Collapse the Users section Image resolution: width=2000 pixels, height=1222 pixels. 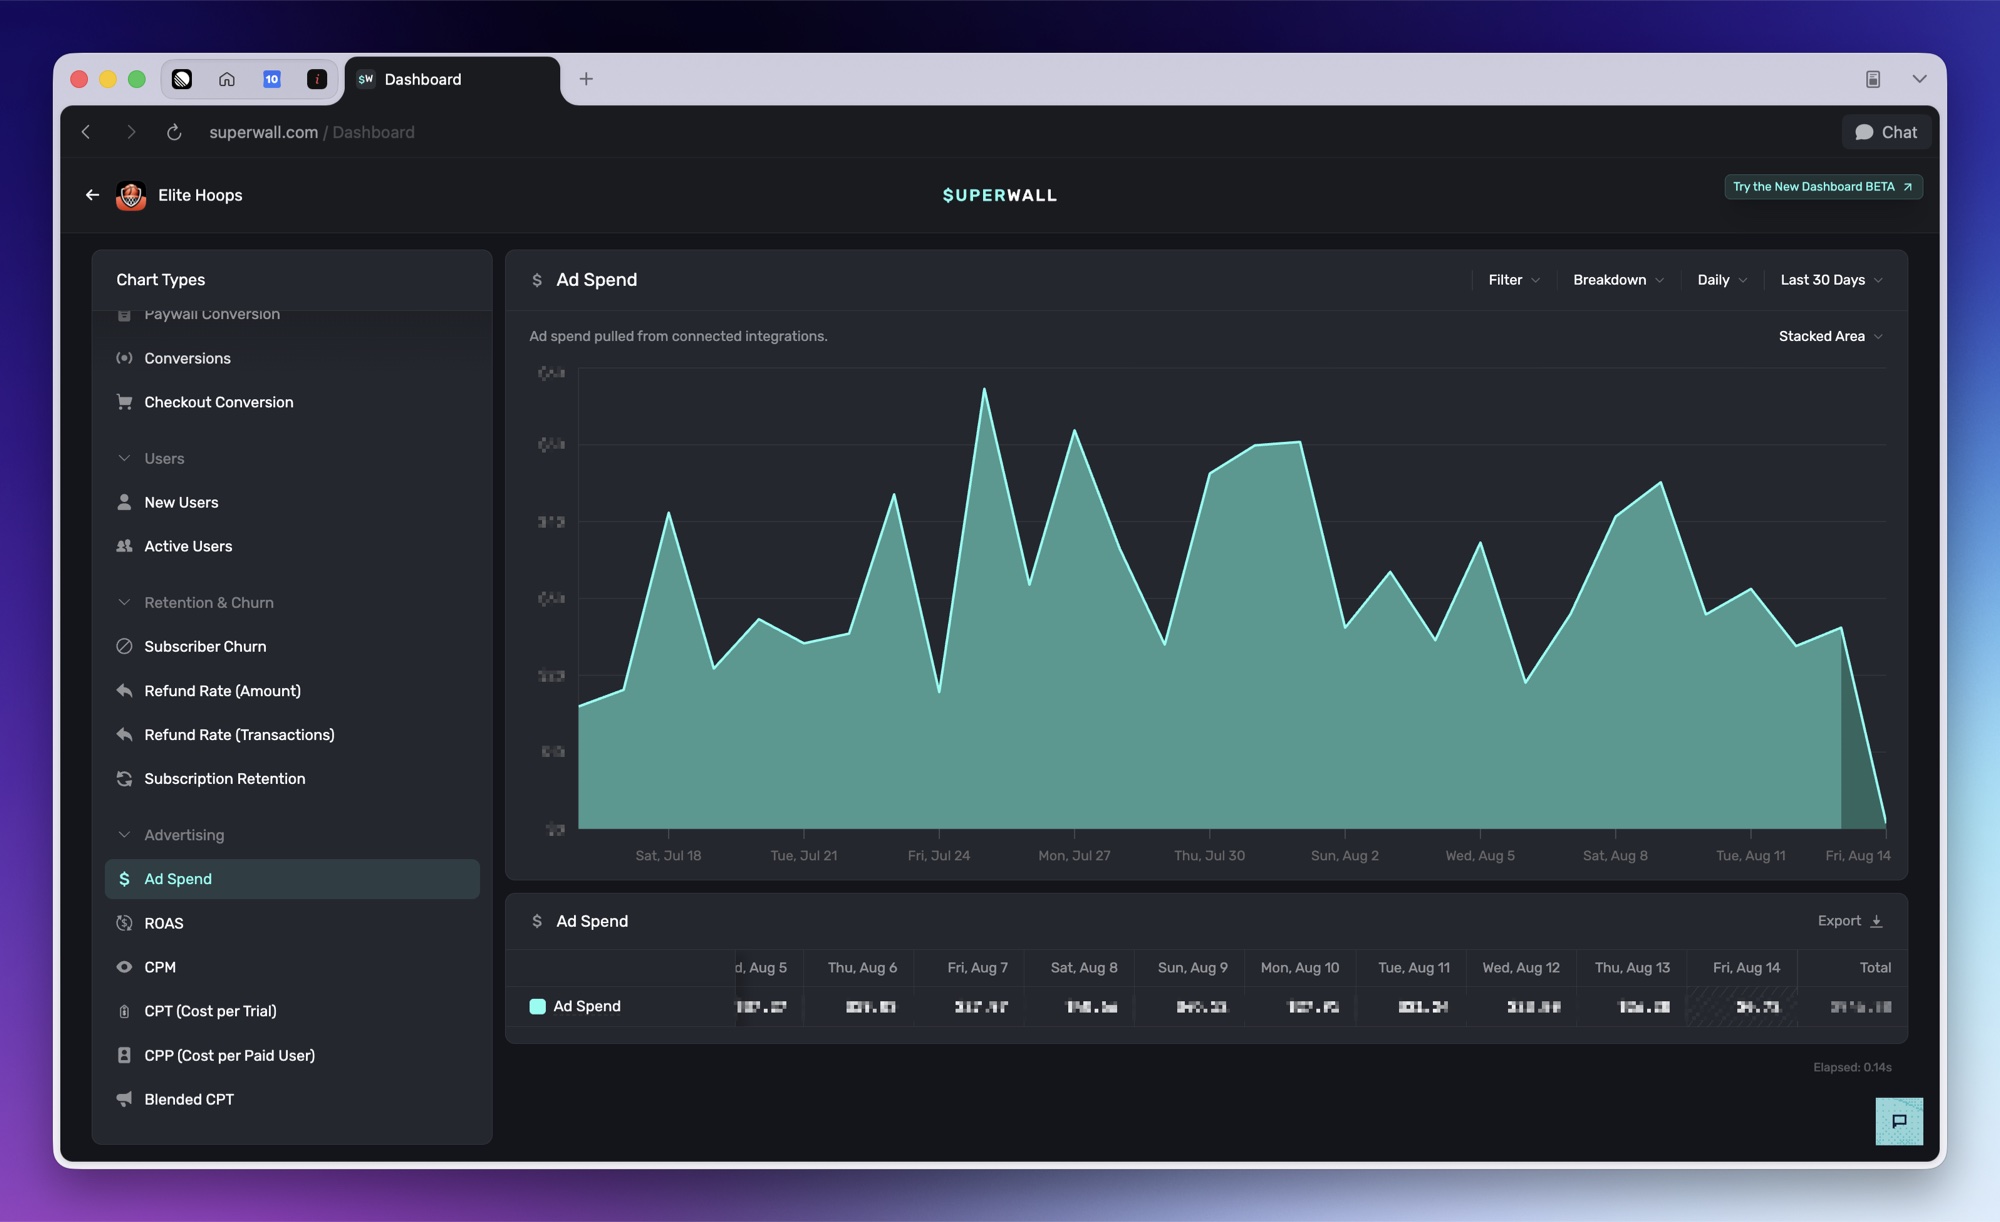click(124, 458)
